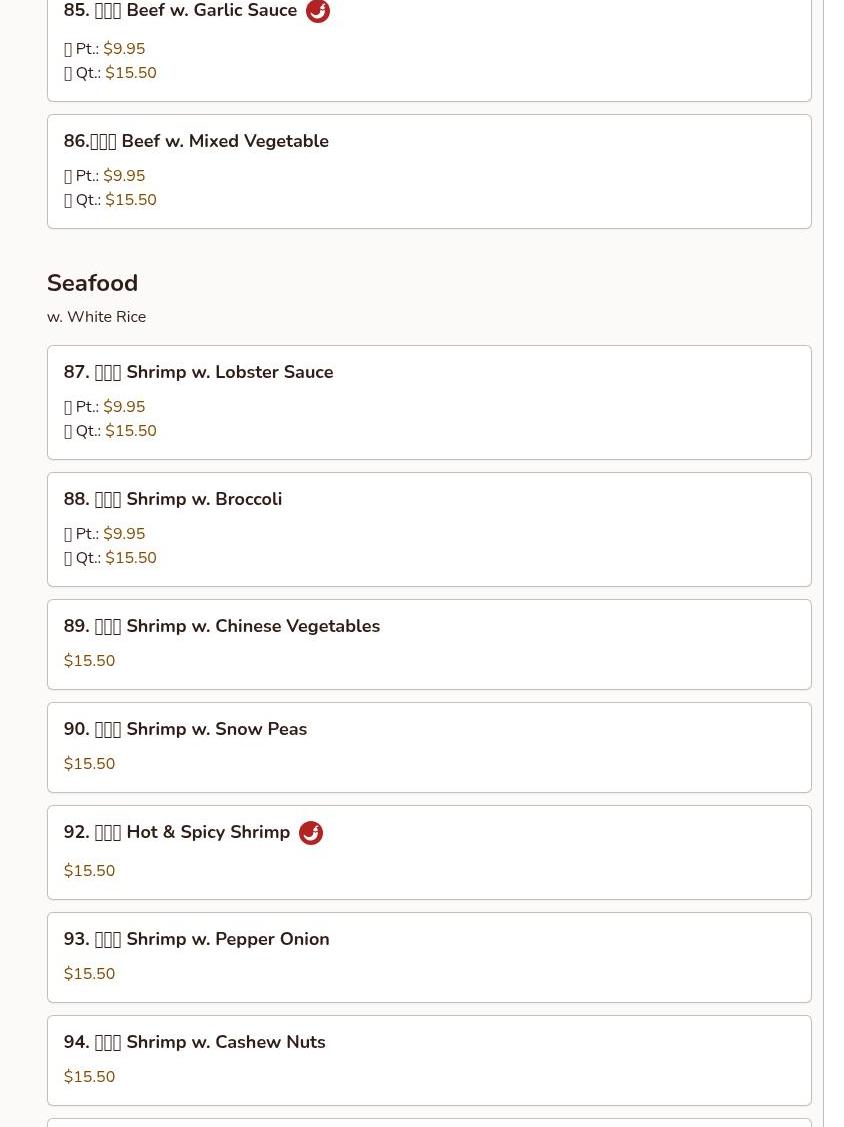This screenshot has width=844, height=1127.
Task: Click the spicy chili icon on Hot & Spicy Shrimp
Action: (311, 833)
